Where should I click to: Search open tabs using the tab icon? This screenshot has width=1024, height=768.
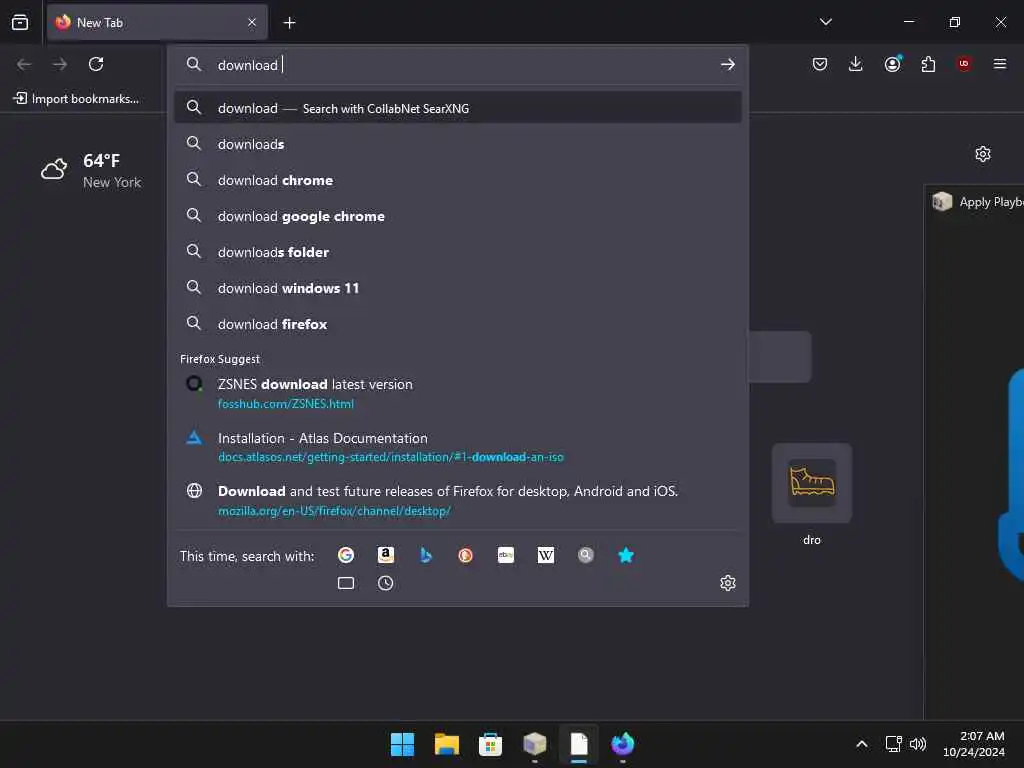(x=345, y=583)
